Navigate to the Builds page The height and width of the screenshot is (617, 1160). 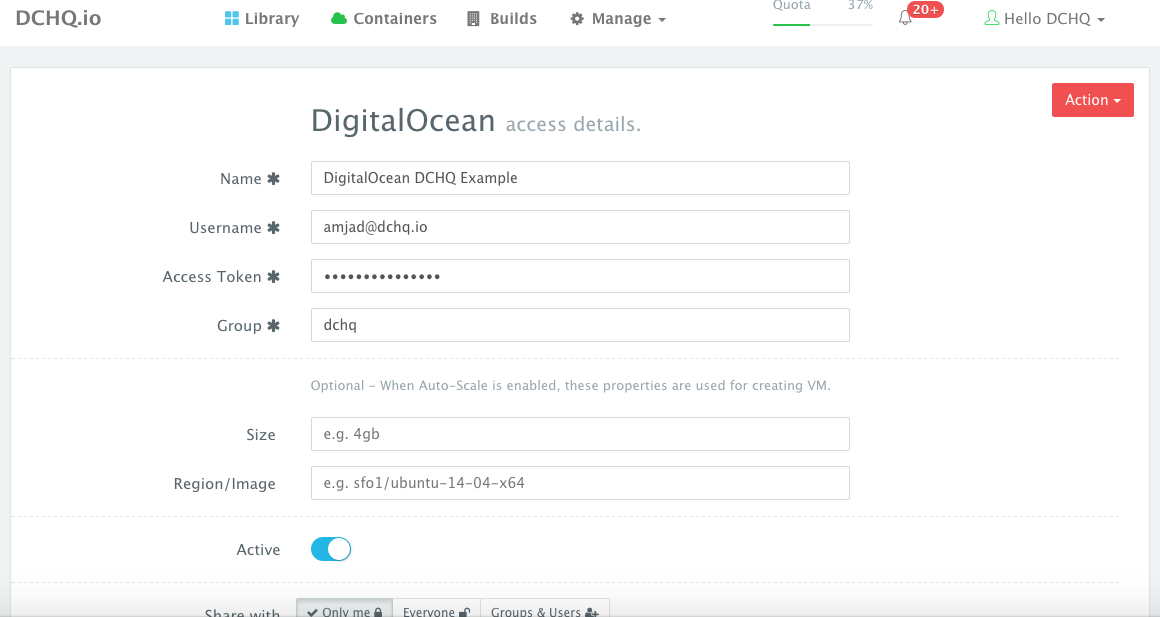point(502,18)
